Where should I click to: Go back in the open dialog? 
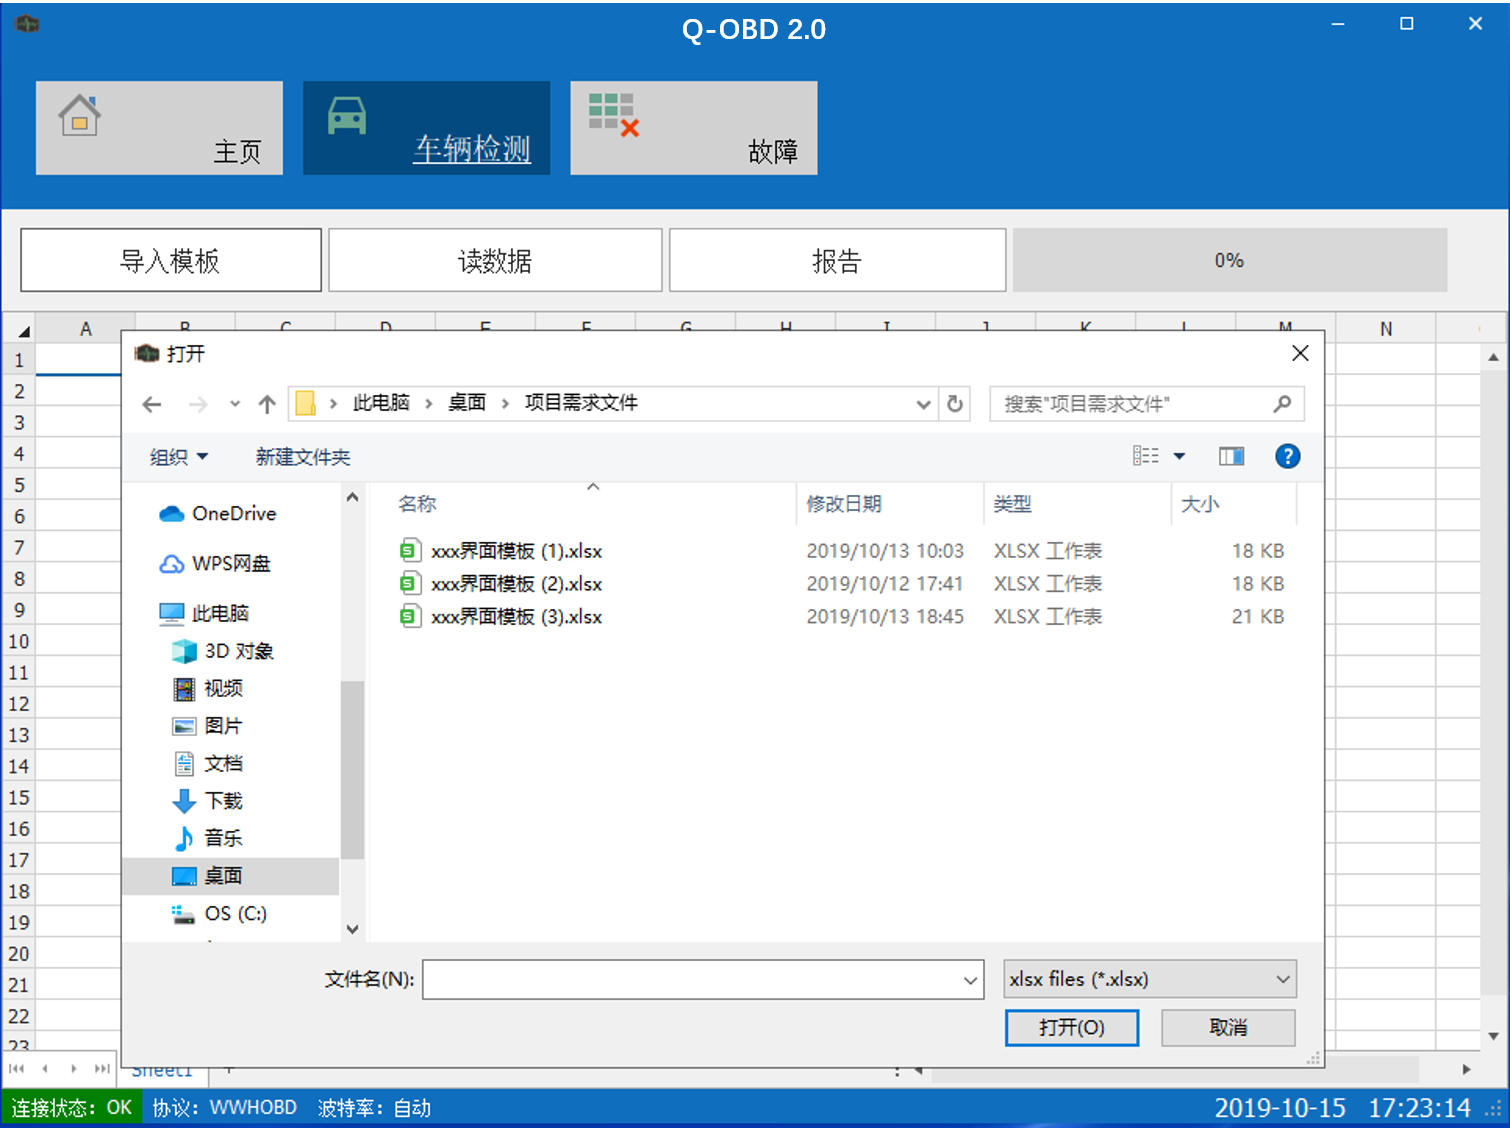point(152,404)
